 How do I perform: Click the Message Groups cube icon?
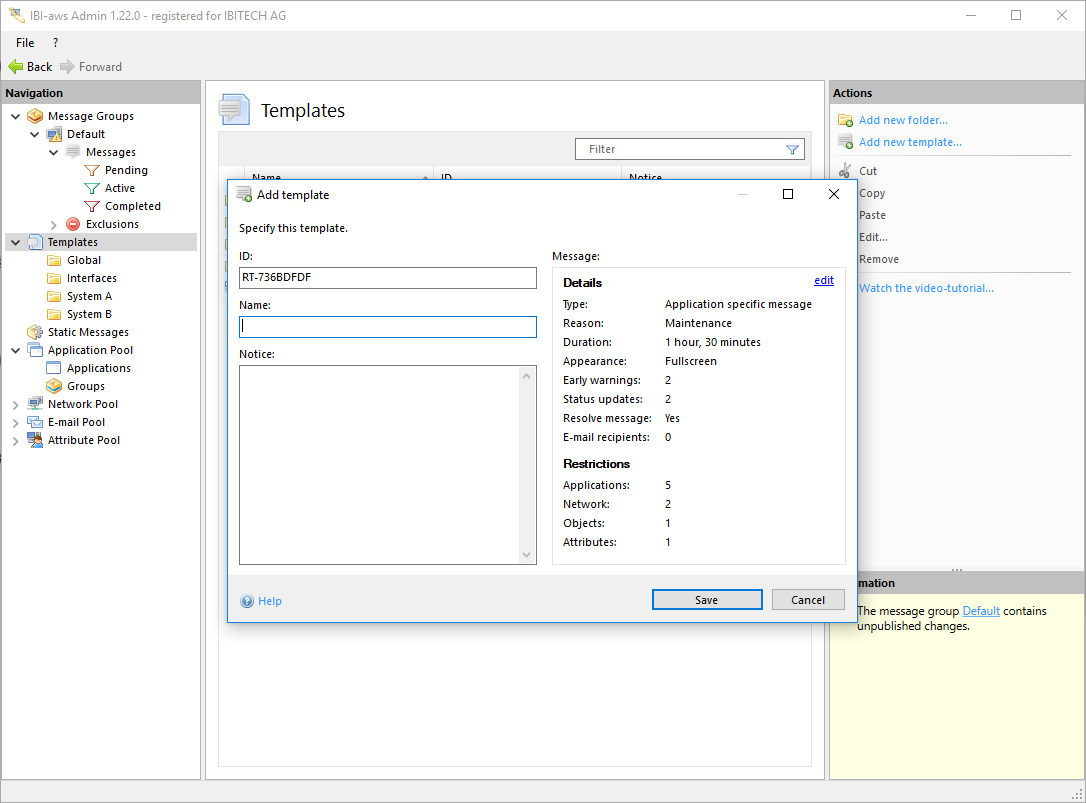coord(35,116)
